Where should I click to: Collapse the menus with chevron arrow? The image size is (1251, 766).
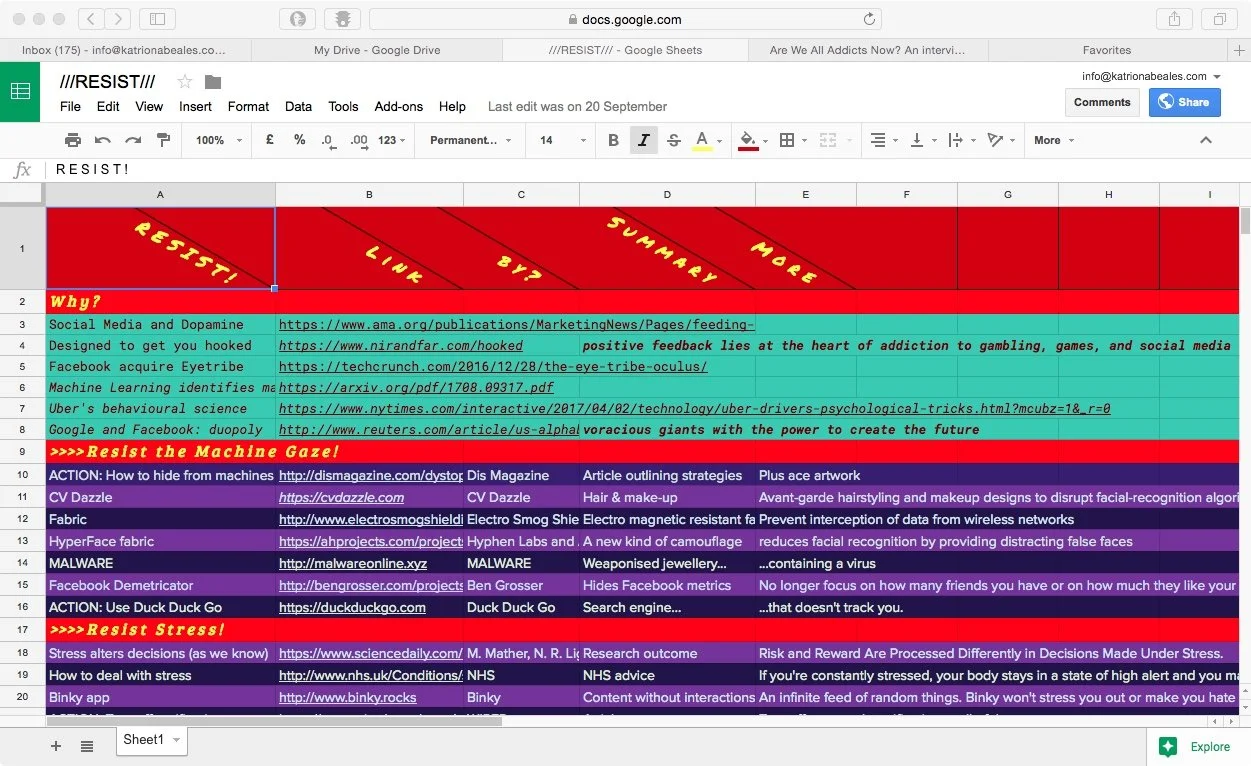coord(1206,140)
